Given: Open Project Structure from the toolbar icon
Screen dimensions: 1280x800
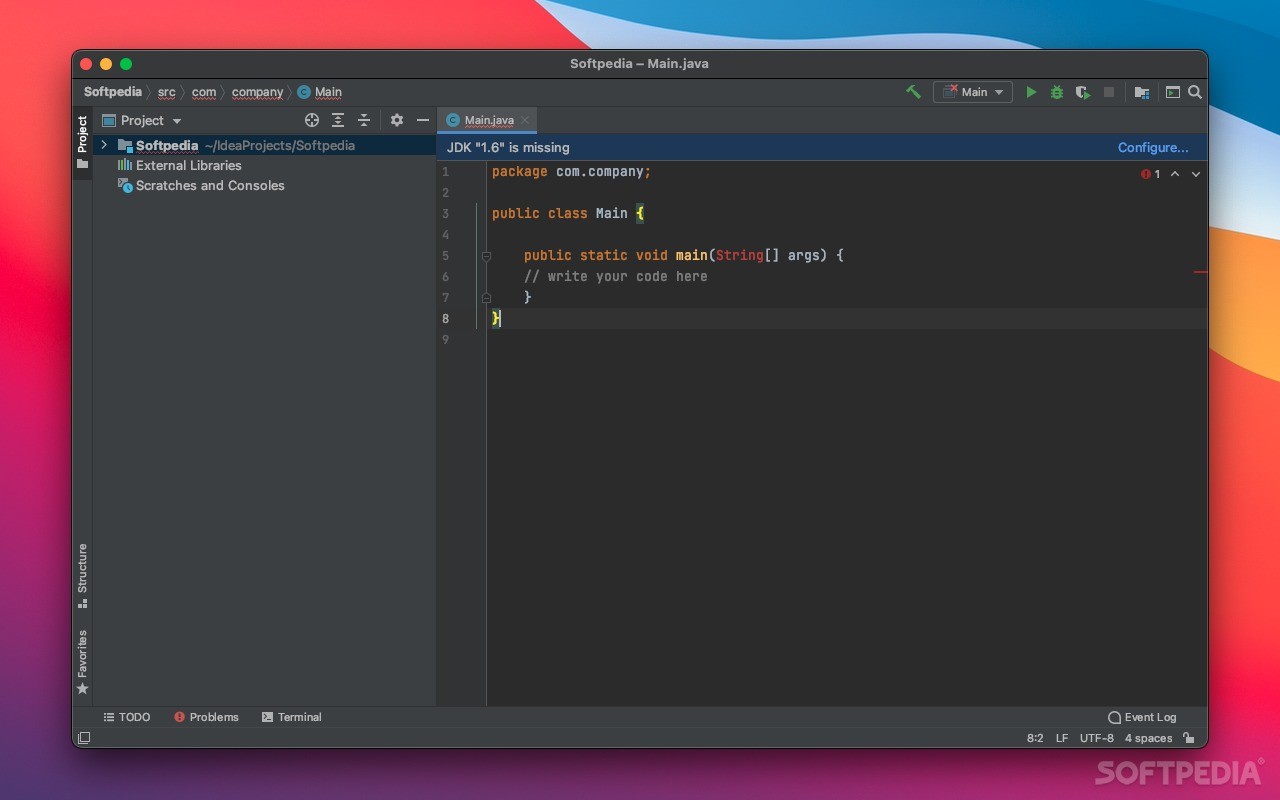Looking at the screenshot, I should coord(1142,92).
